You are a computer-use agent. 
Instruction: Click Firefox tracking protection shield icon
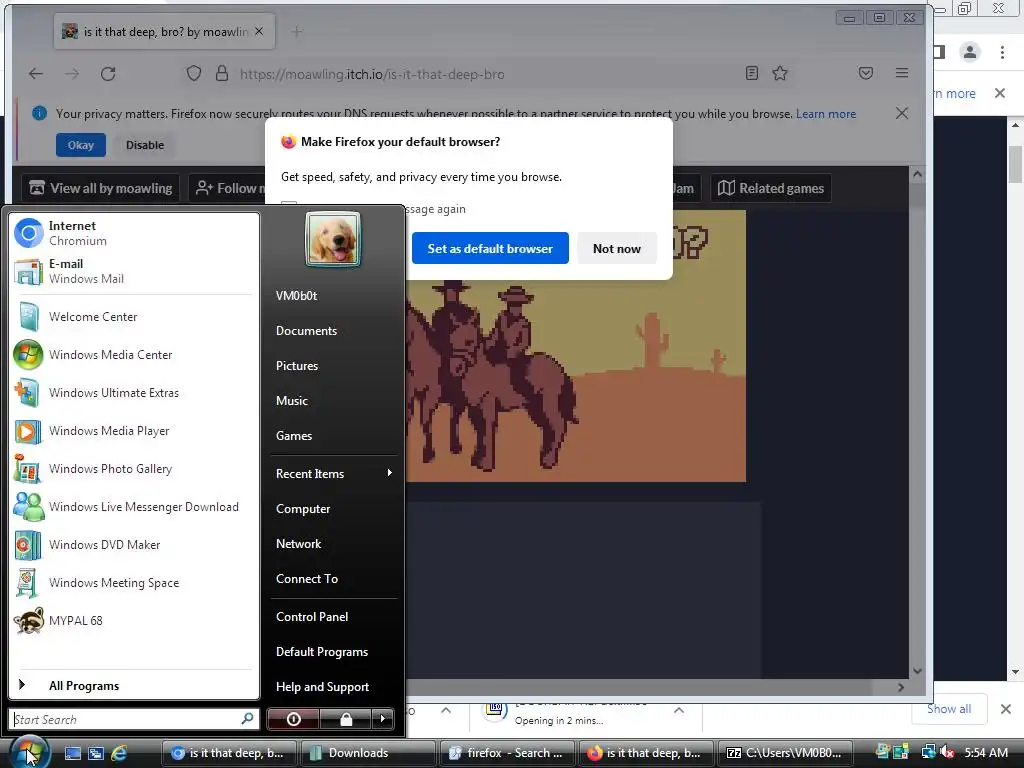193,74
